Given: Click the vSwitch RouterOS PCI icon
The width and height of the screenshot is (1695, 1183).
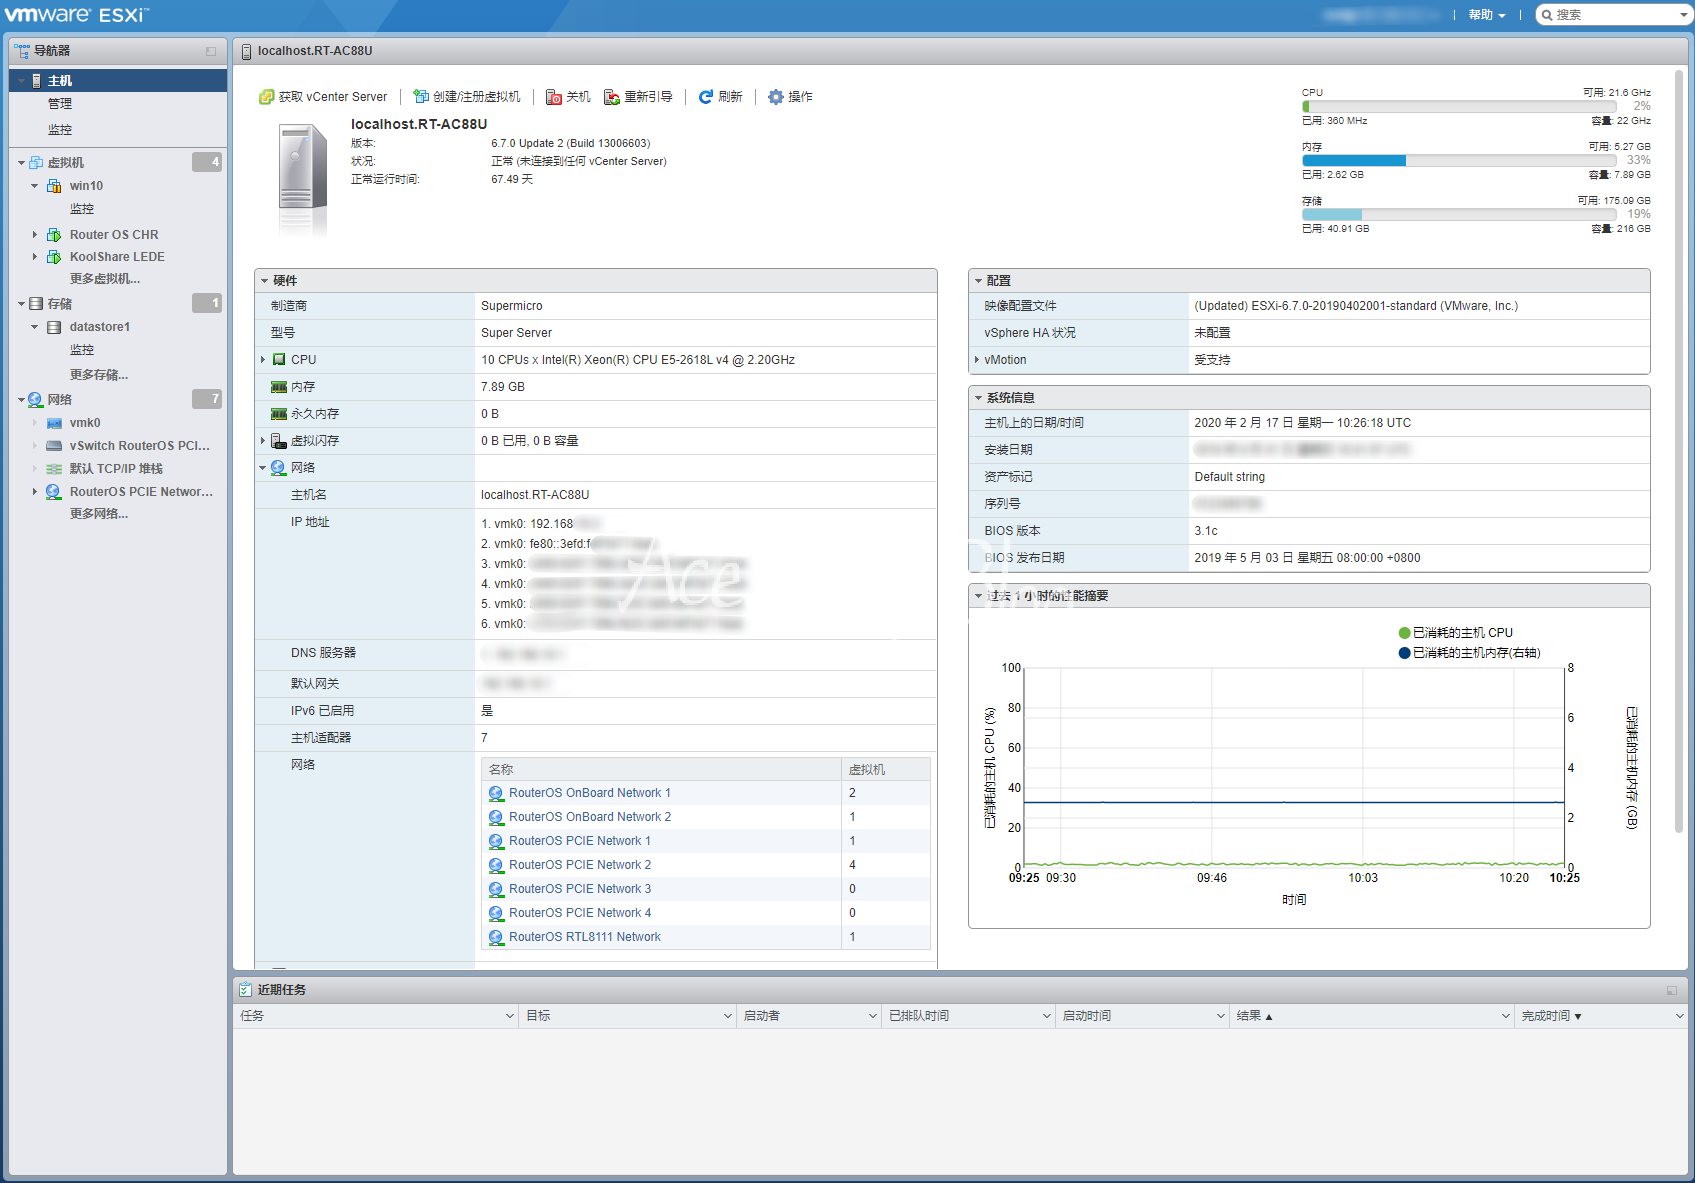Looking at the screenshot, I should tap(54, 446).
